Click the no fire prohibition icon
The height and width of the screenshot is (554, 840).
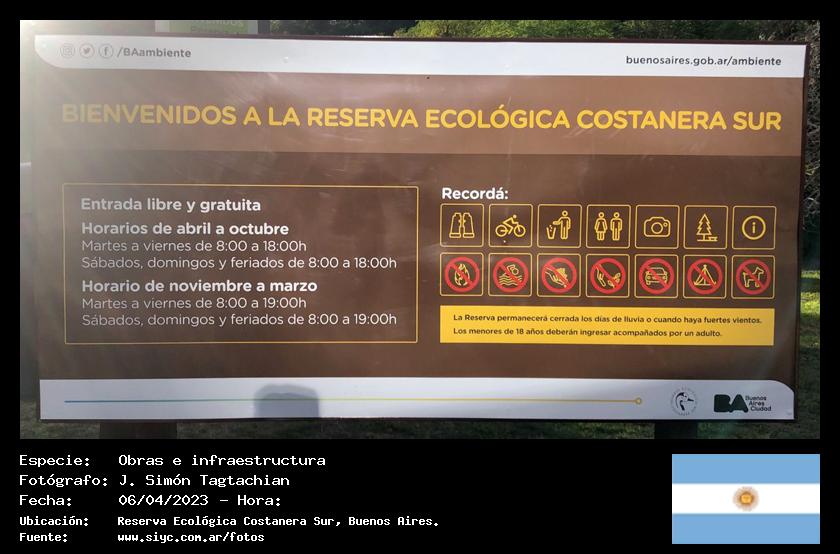coord(462,275)
